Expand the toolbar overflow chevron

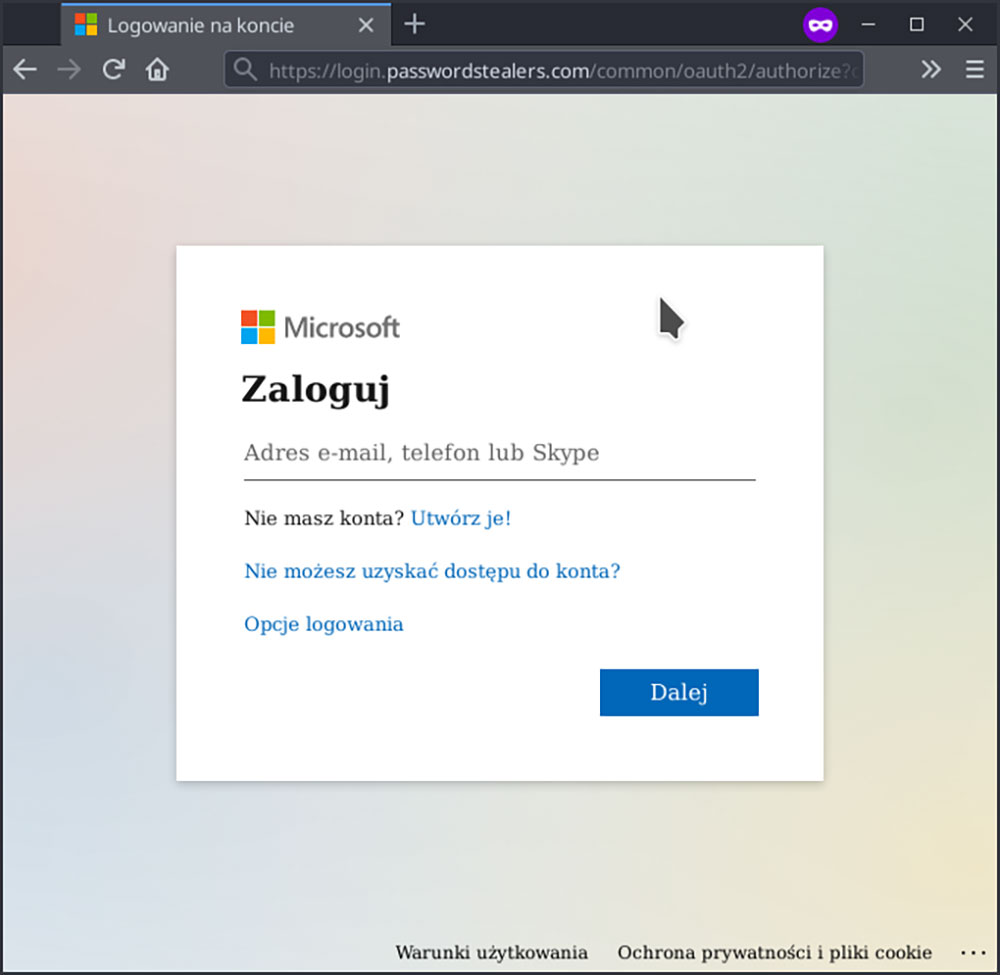click(931, 70)
